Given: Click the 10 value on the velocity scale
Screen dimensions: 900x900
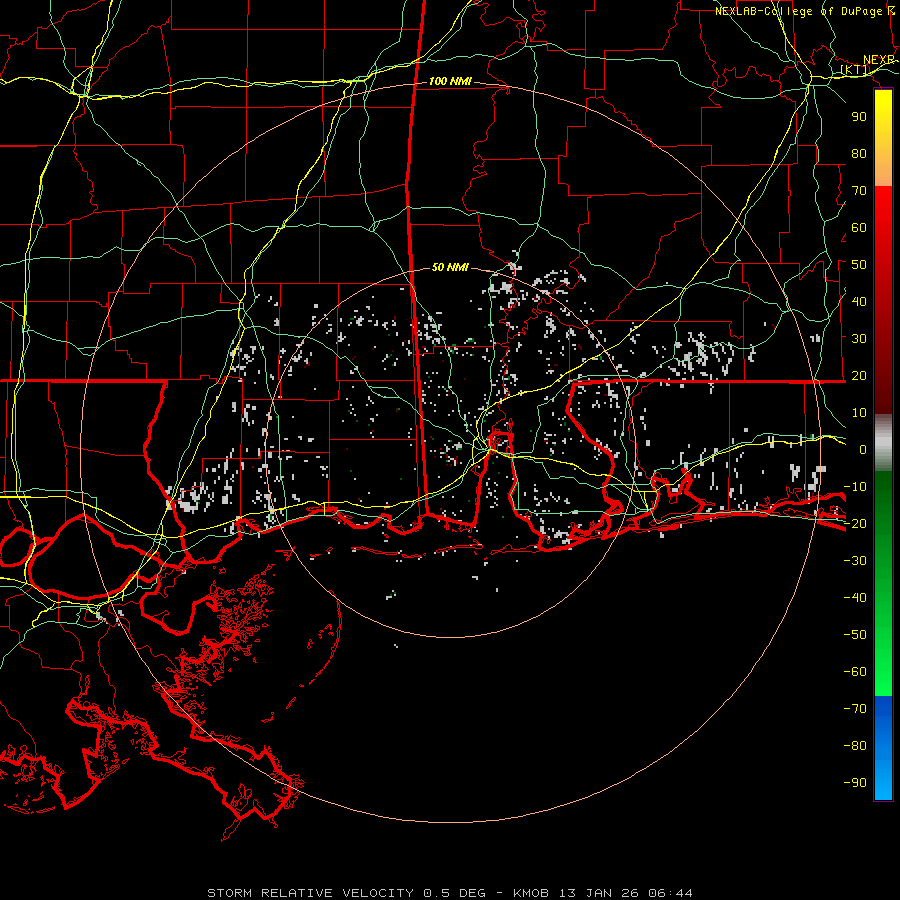Looking at the screenshot, I should pos(859,413).
